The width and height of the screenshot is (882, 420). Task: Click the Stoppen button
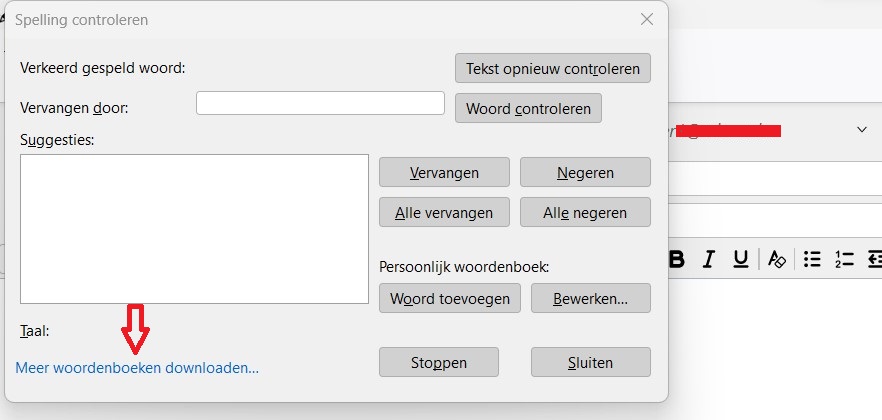(439, 362)
